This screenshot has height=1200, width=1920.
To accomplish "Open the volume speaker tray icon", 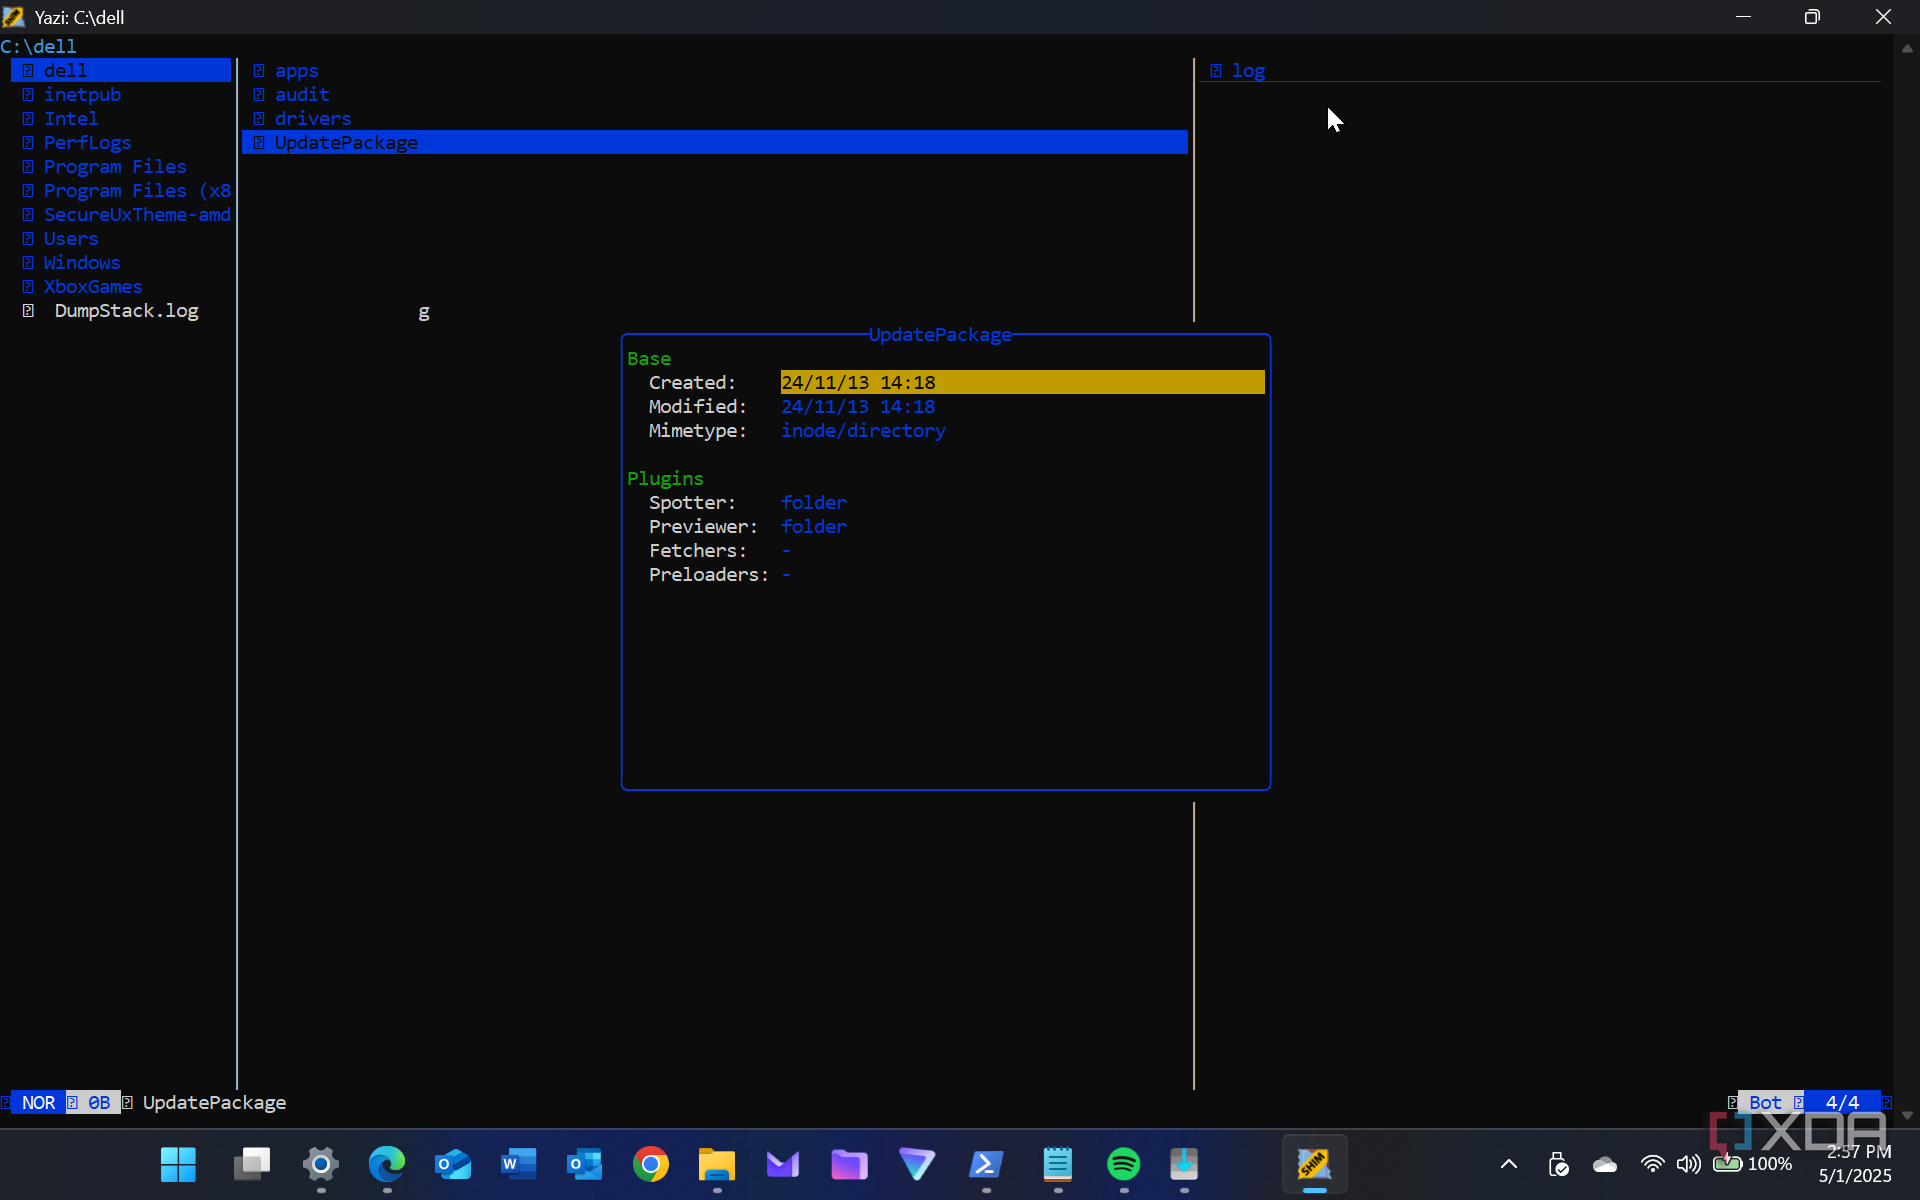I will point(1689,1164).
